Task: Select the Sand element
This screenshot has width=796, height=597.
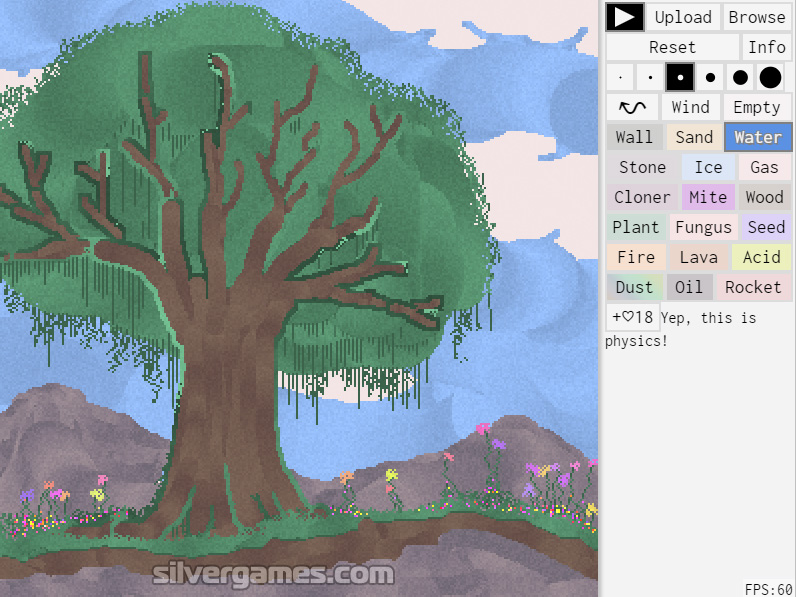Action: (x=693, y=137)
